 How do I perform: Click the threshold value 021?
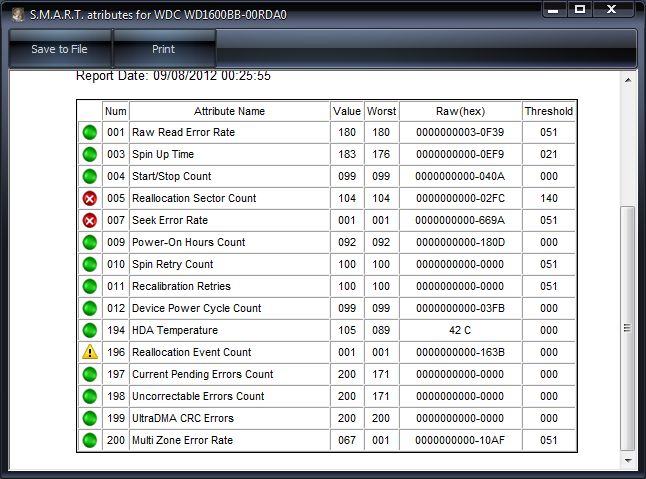point(549,154)
